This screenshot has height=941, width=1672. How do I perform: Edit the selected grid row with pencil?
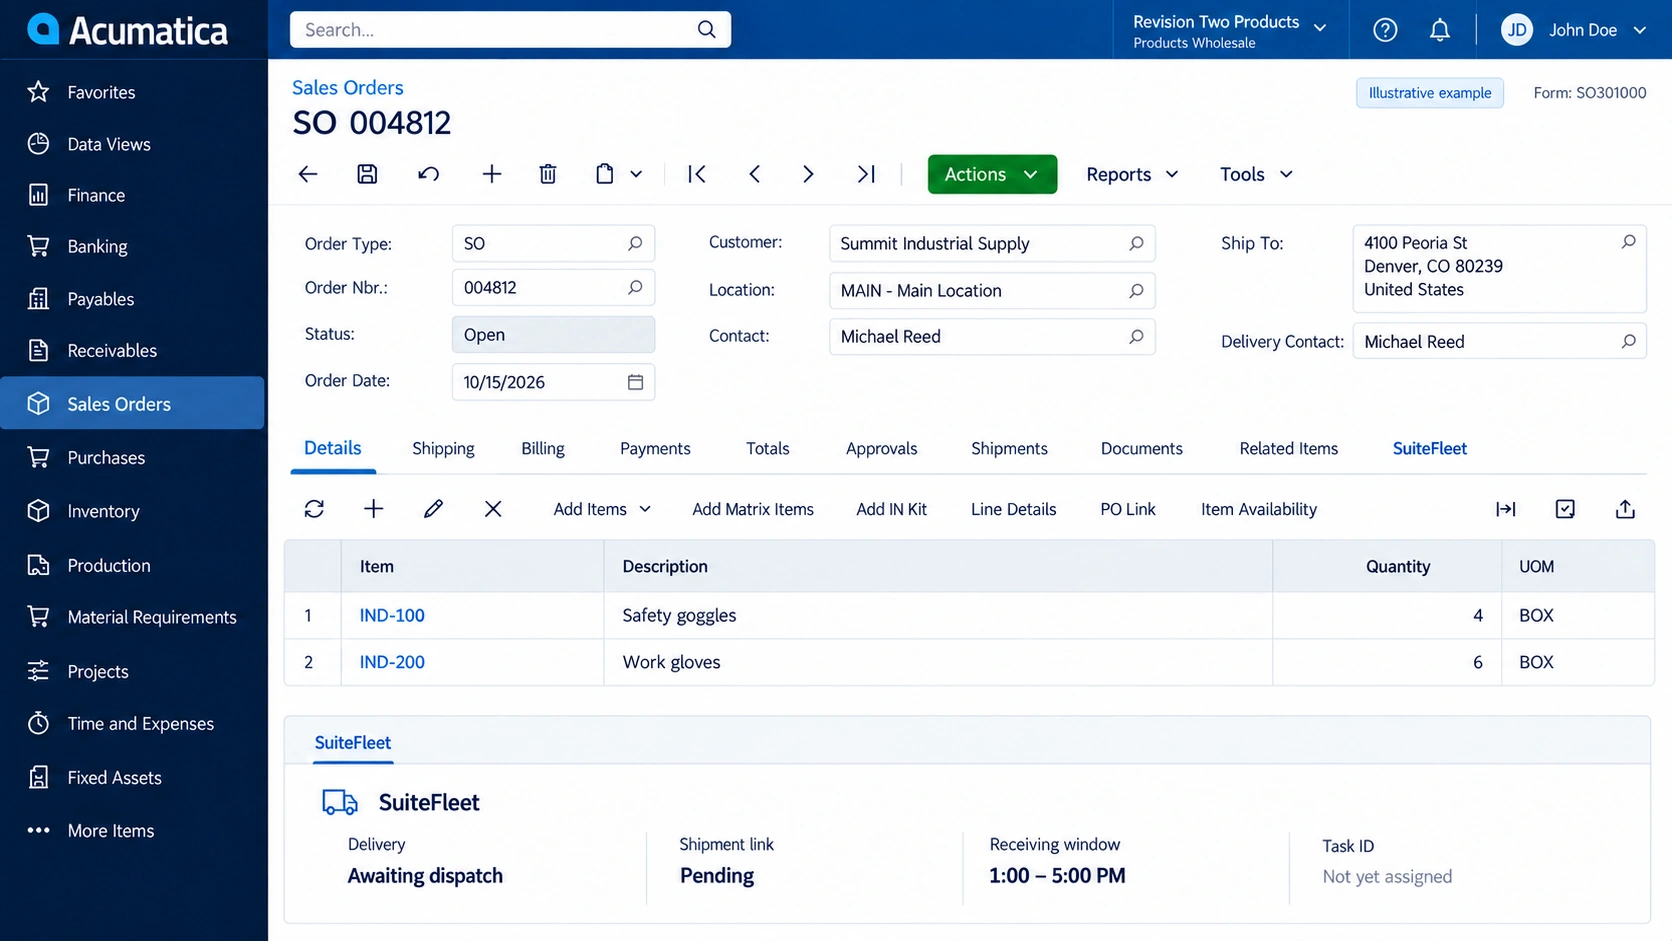click(x=433, y=509)
